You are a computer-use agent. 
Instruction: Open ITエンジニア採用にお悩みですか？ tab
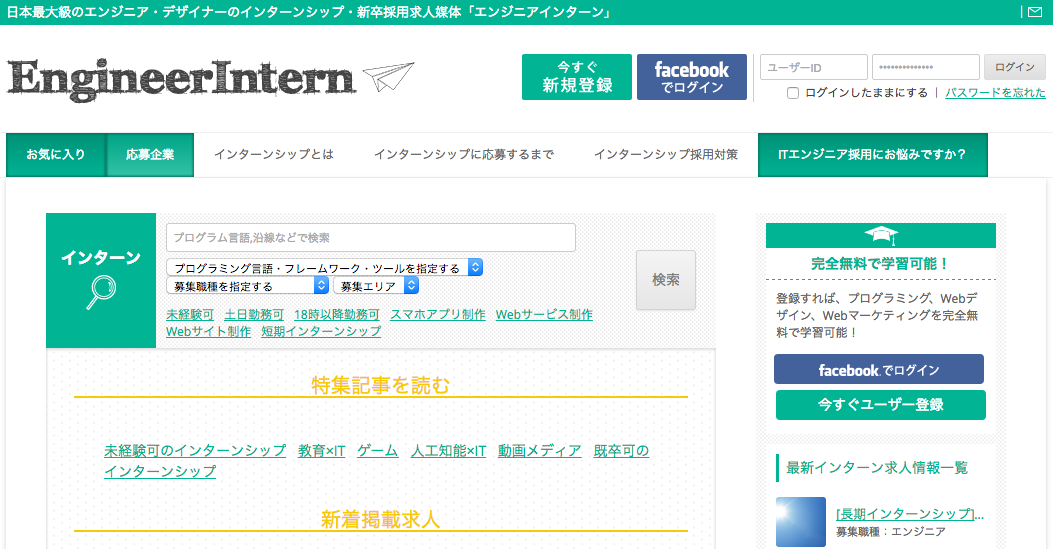(x=872, y=154)
